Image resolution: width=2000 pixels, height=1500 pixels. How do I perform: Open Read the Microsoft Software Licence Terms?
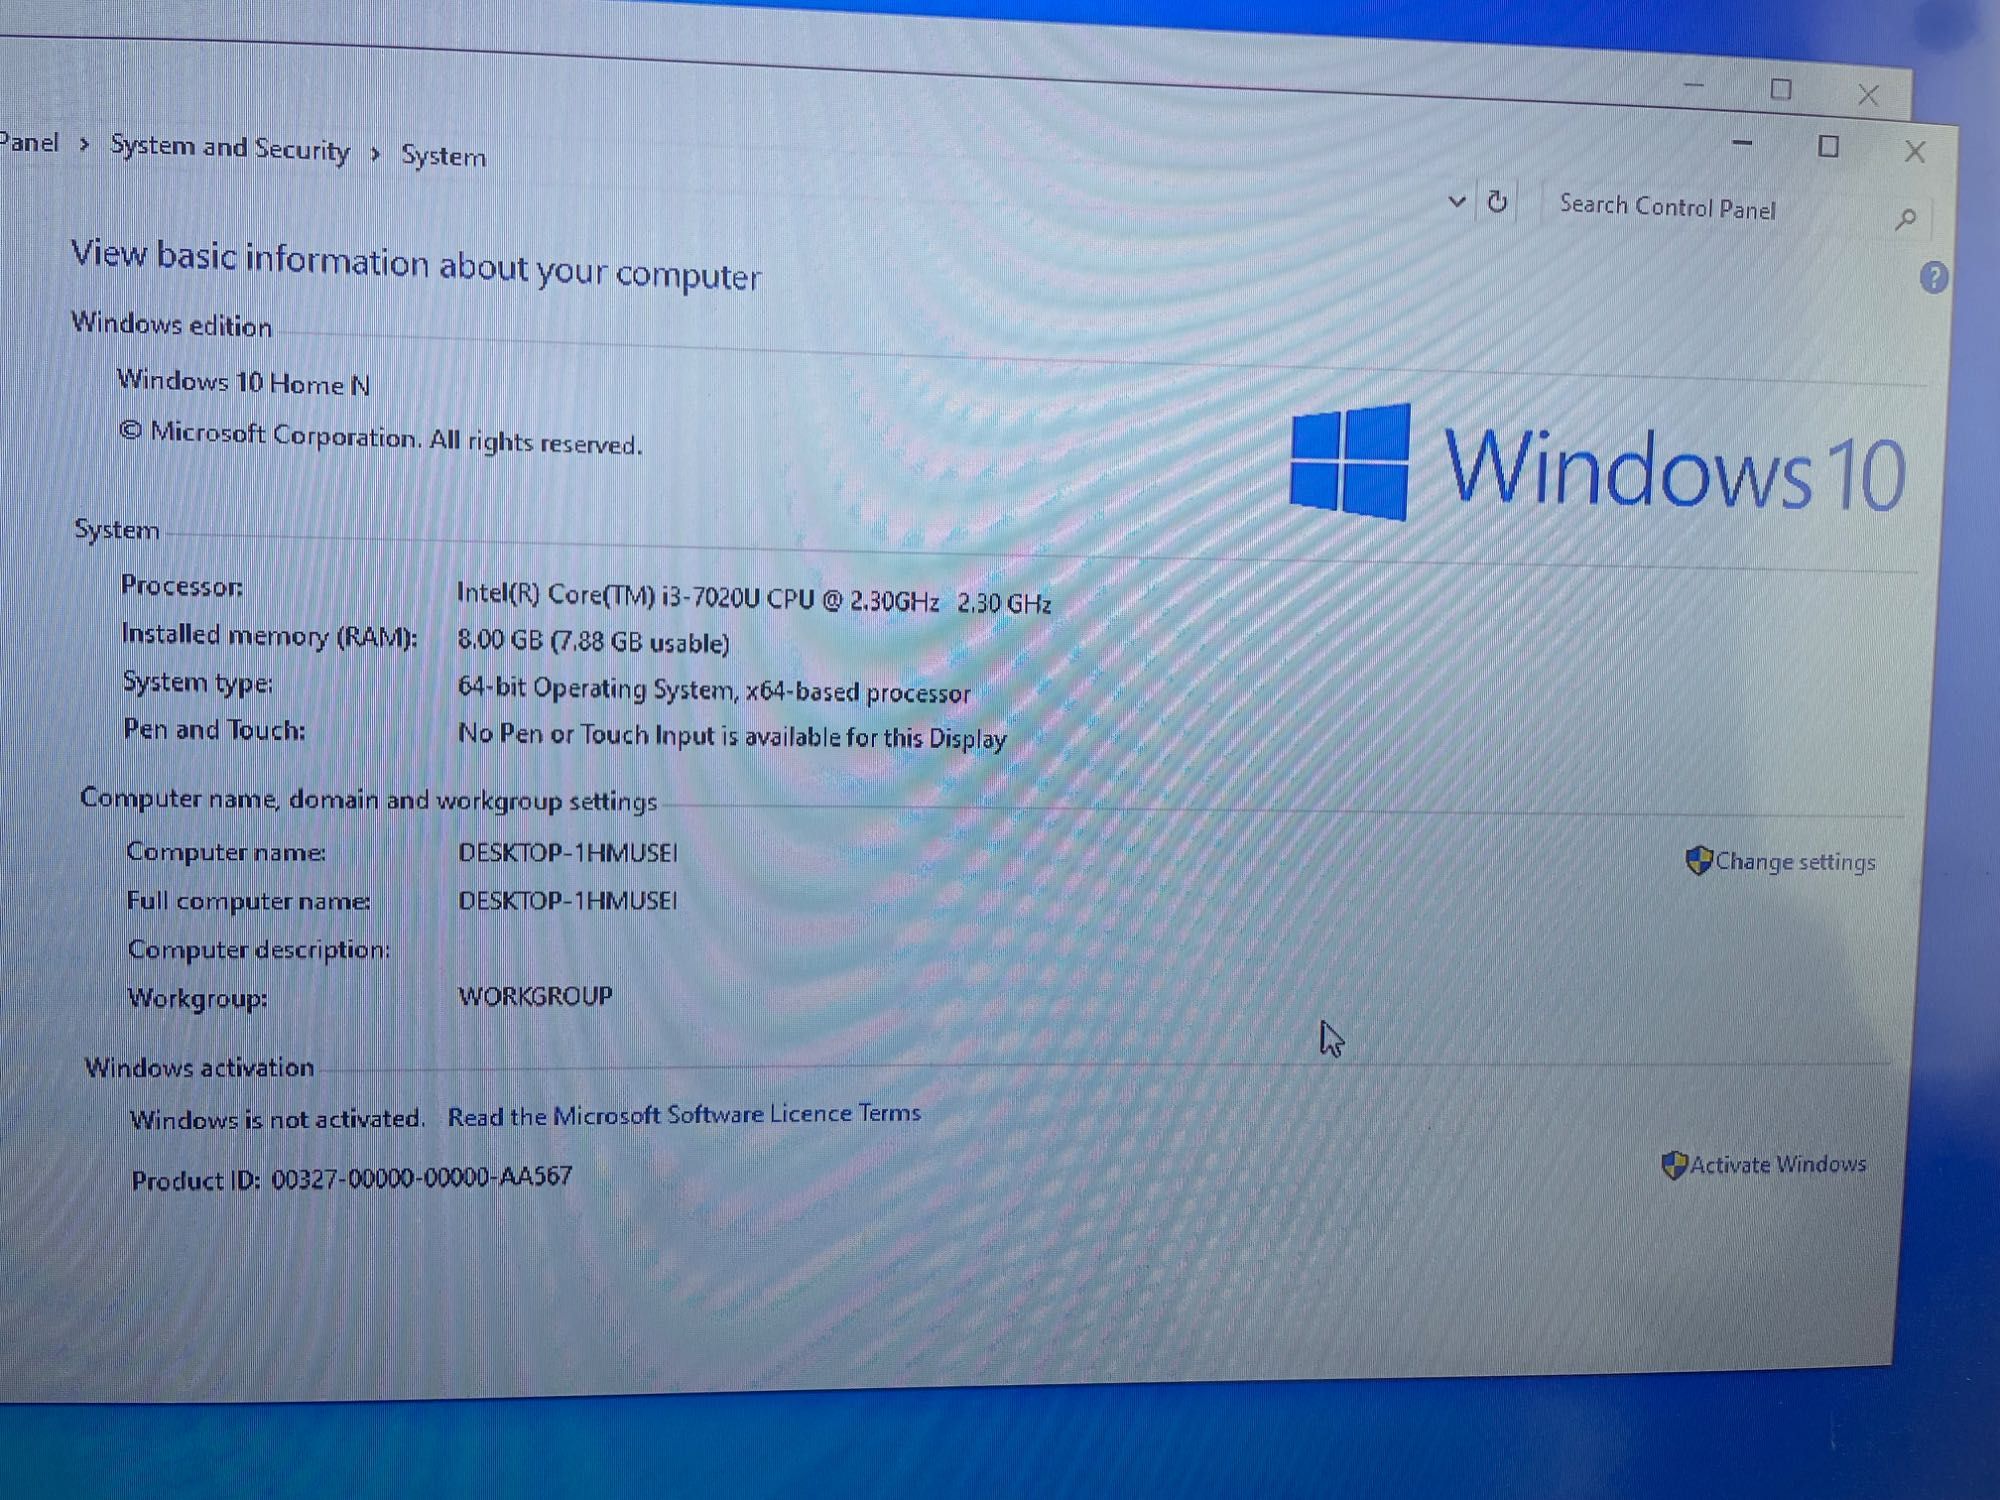684,1114
